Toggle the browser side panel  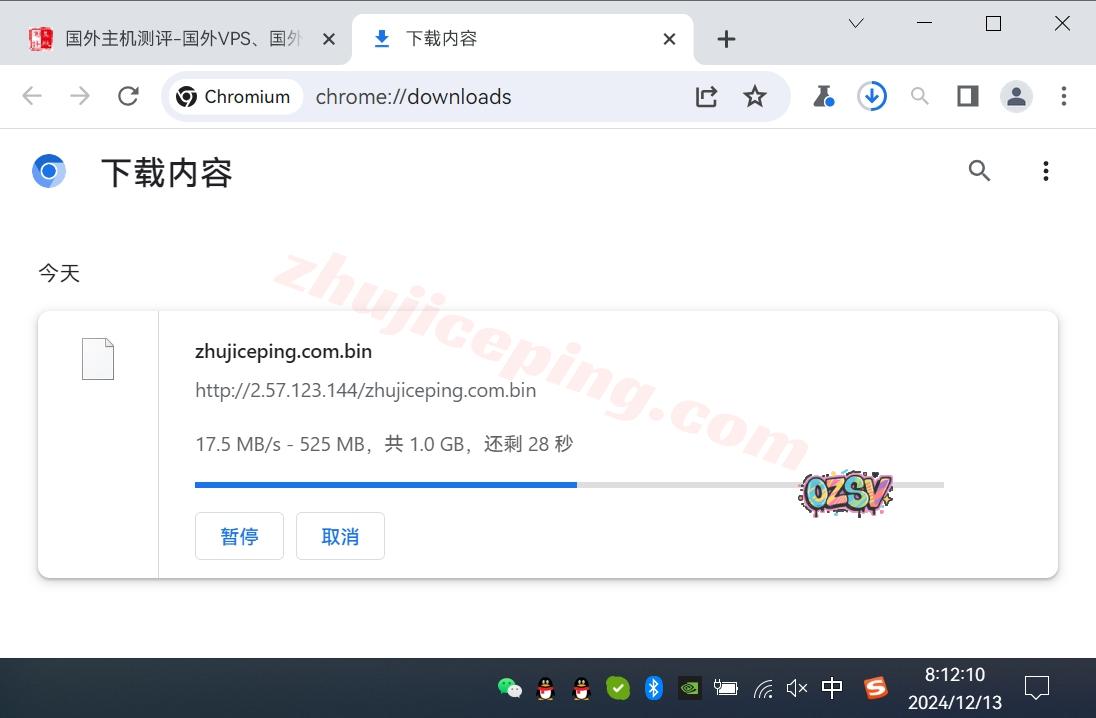[x=967, y=96]
